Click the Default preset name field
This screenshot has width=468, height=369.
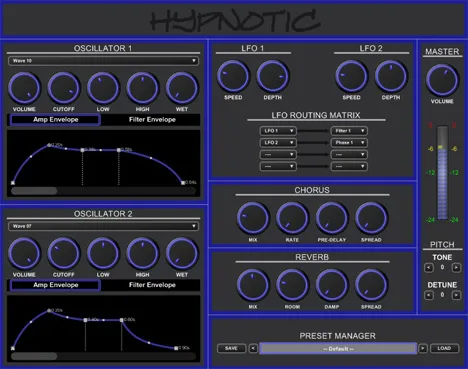click(338, 349)
